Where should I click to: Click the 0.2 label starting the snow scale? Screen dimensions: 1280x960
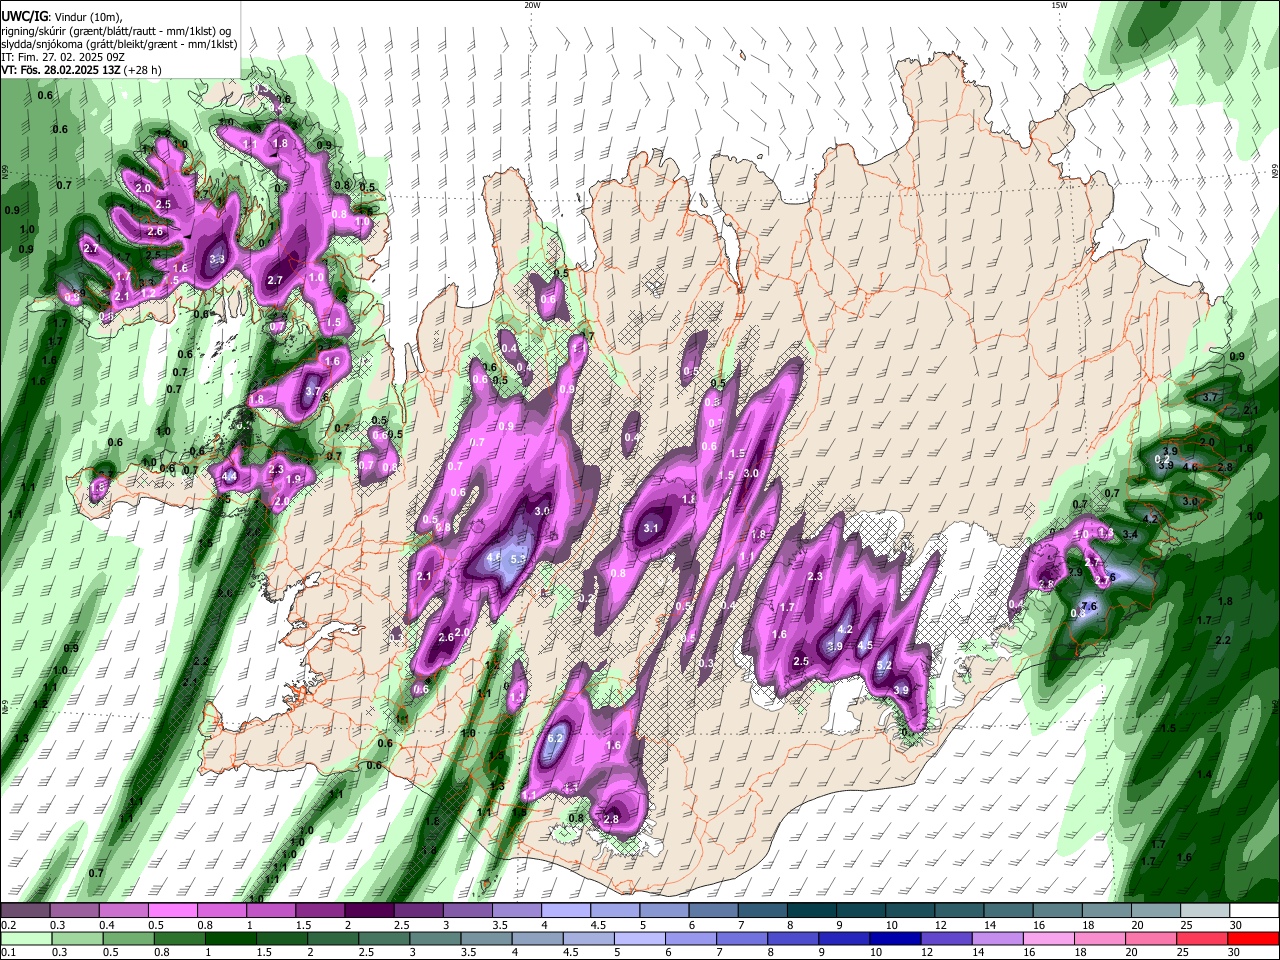8,925
